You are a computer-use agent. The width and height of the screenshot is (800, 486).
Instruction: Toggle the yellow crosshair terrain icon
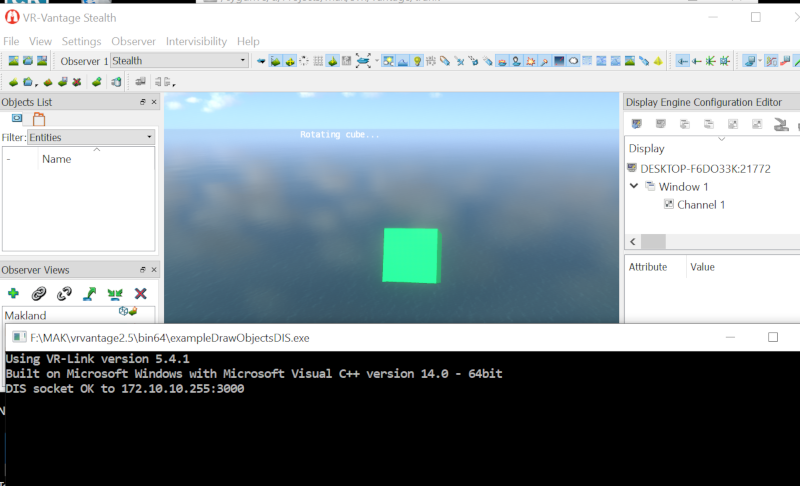(290, 61)
